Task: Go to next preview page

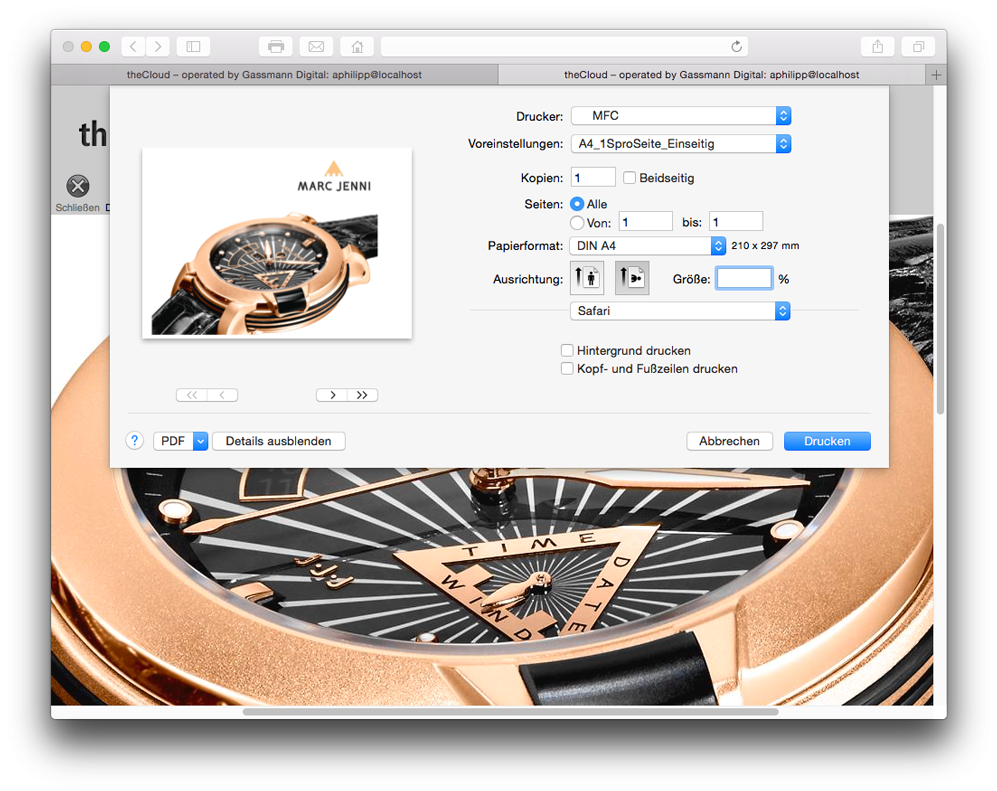Action: [x=332, y=395]
